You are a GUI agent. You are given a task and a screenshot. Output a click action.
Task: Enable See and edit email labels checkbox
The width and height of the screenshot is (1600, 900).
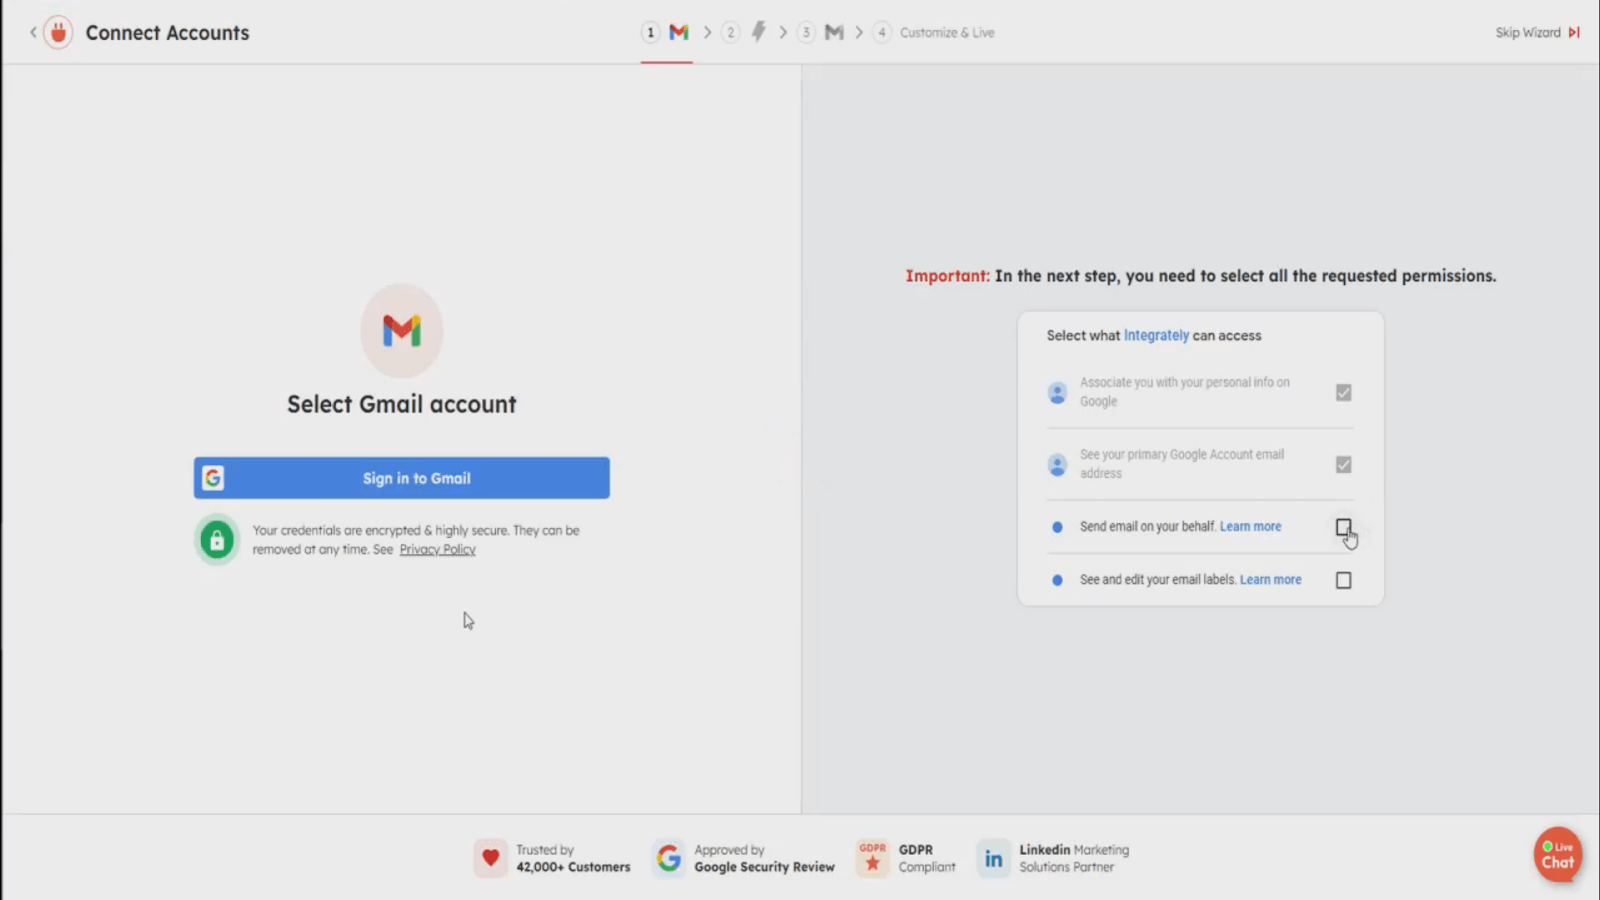coord(1343,580)
